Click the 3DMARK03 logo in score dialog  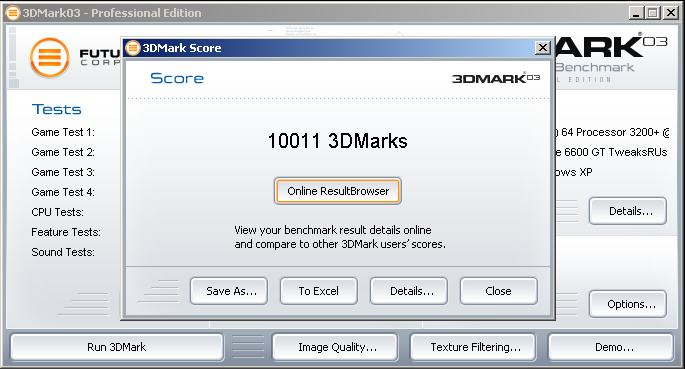pyautogui.click(x=496, y=78)
